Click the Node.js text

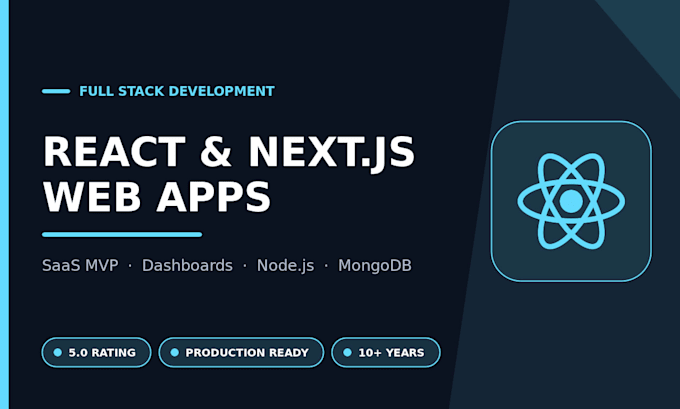285,265
